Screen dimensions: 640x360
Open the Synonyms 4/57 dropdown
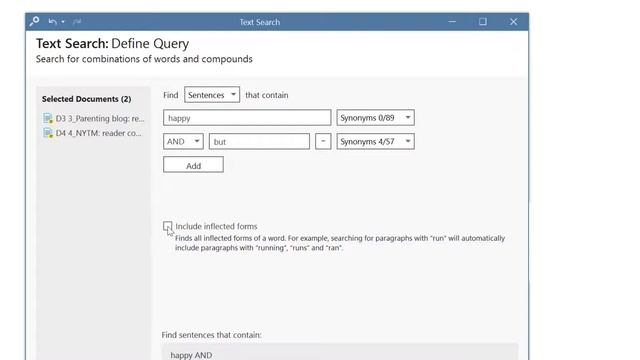pyautogui.click(x=376, y=141)
